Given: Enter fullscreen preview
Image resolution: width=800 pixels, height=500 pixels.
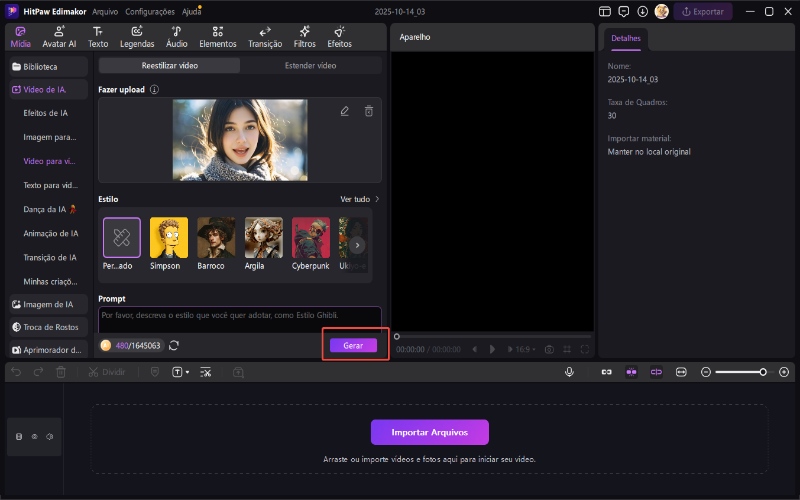Looking at the screenshot, I should (x=585, y=349).
